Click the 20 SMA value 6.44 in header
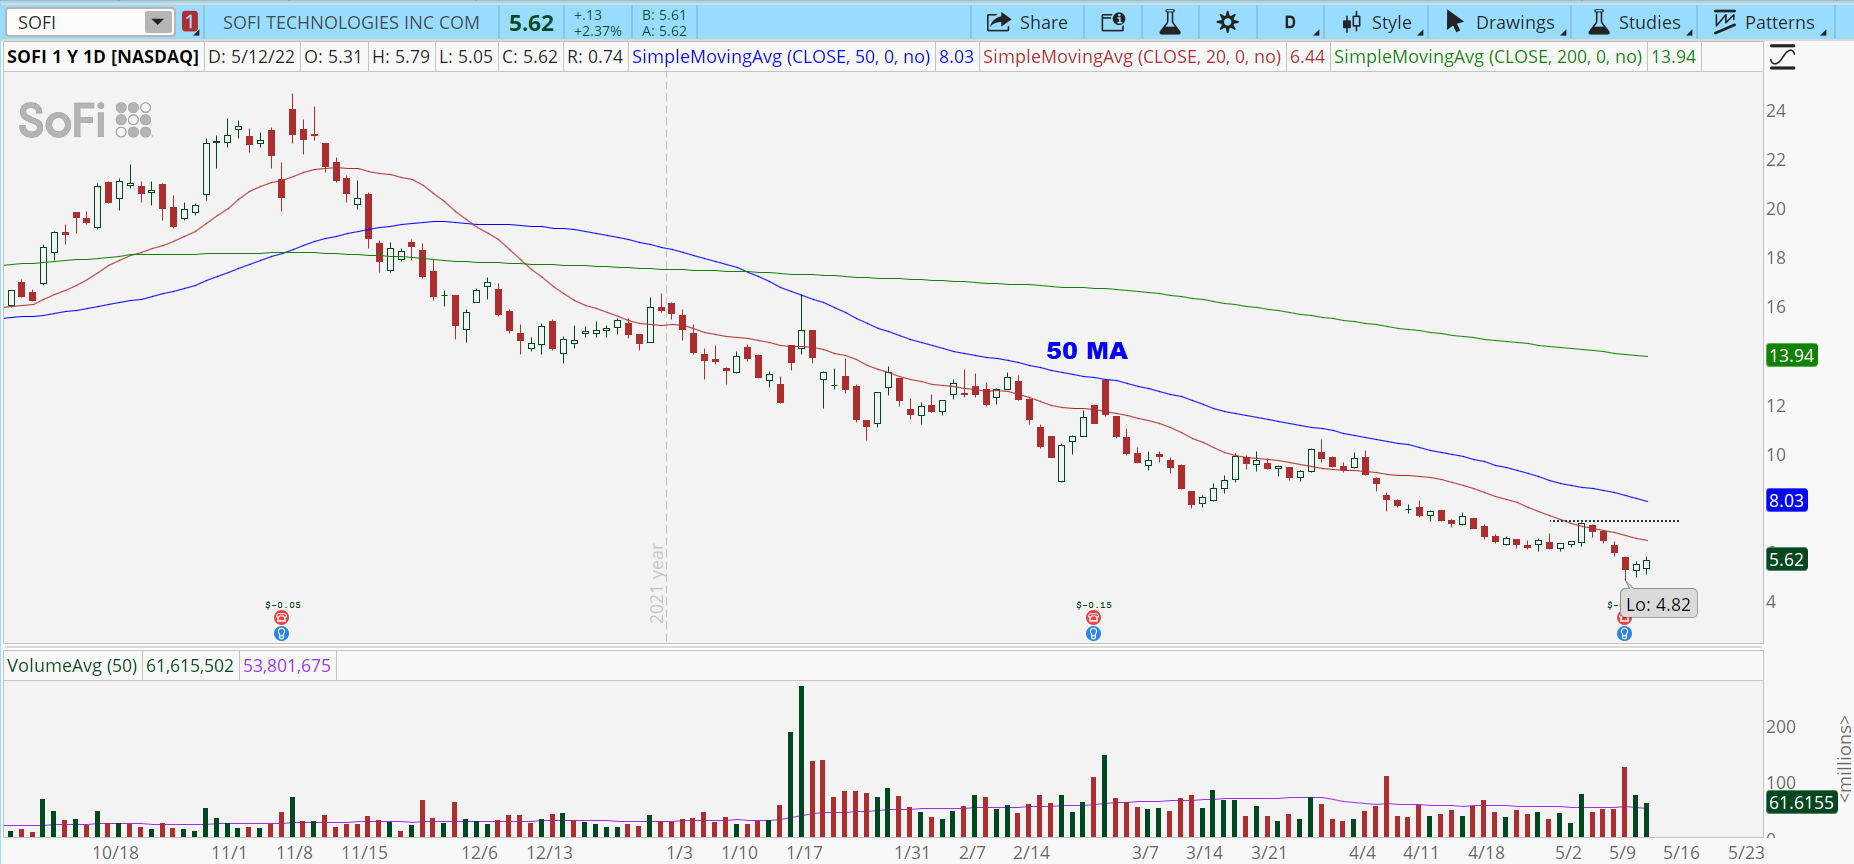 click(1307, 57)
